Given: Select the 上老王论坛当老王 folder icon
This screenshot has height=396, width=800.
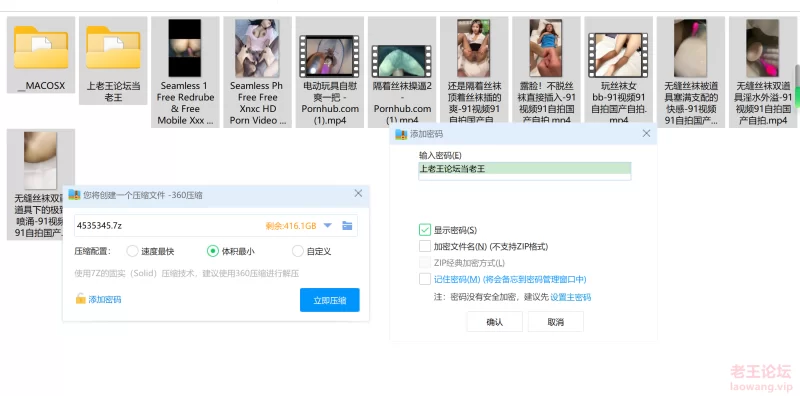Looking at the screenshot, I should click(113, 47).
